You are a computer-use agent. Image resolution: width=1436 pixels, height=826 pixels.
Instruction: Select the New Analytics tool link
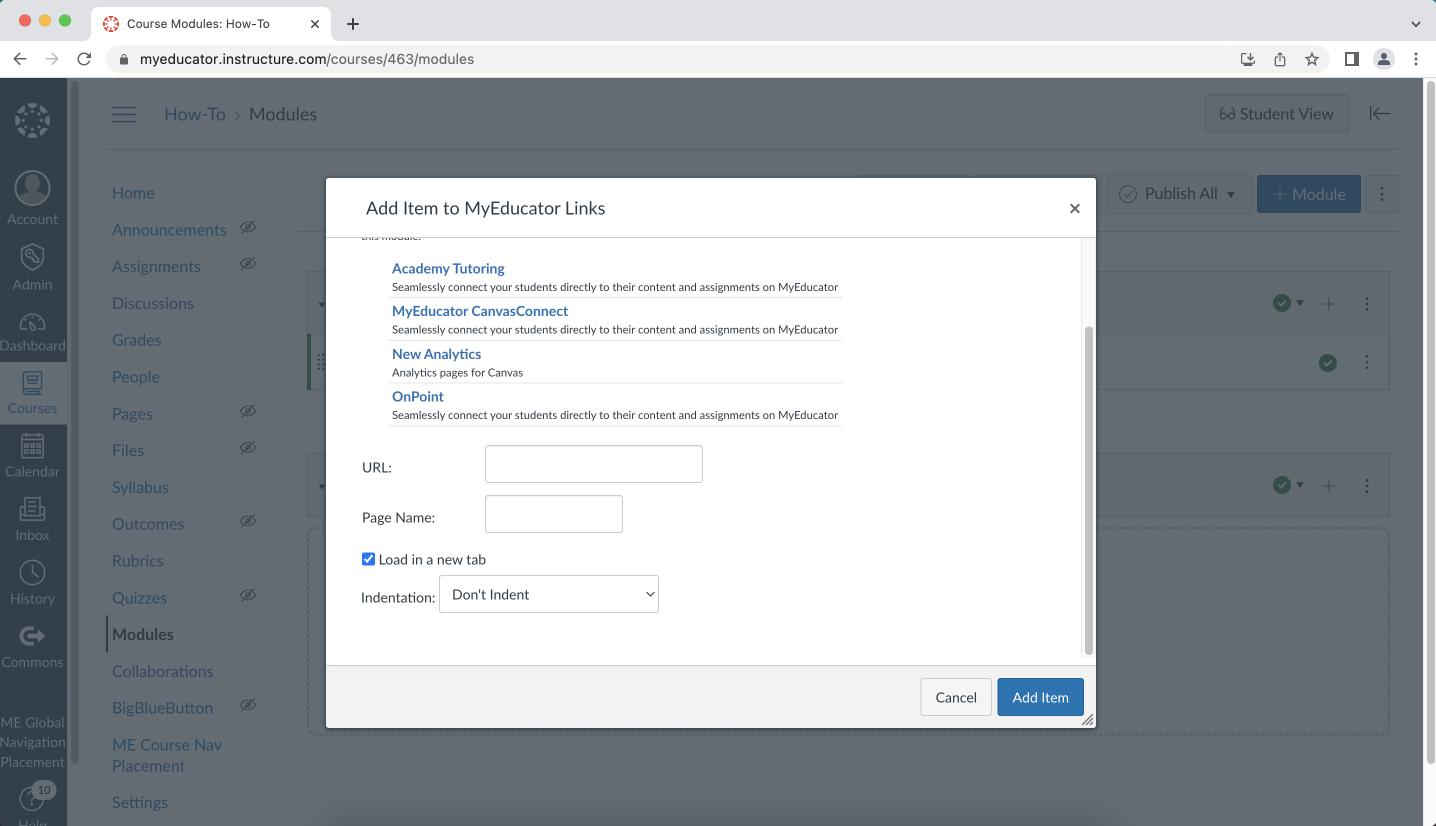pos(436,354)
